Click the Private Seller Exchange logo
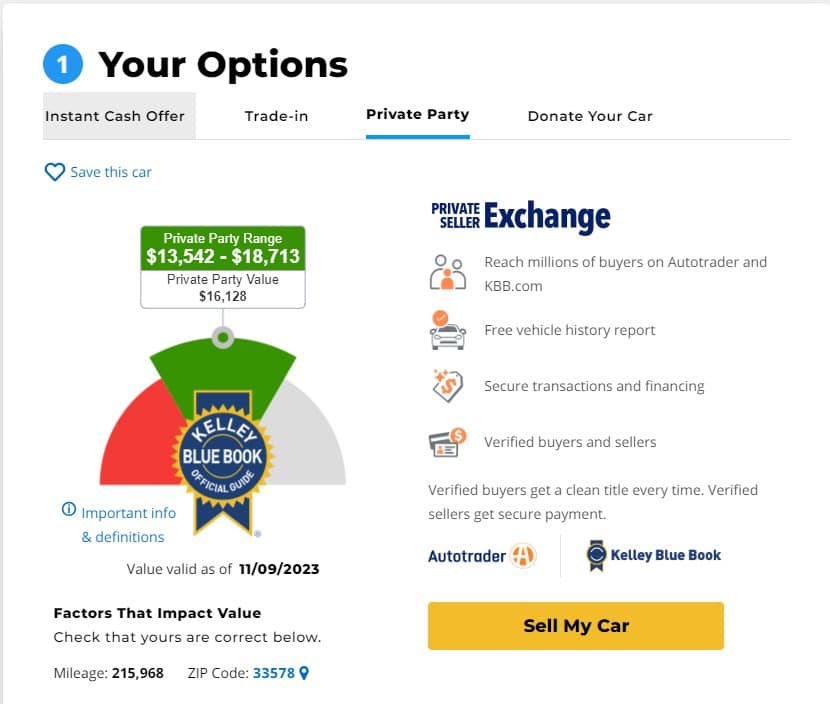This screenshot has width=830, height=704. [521, 216]
